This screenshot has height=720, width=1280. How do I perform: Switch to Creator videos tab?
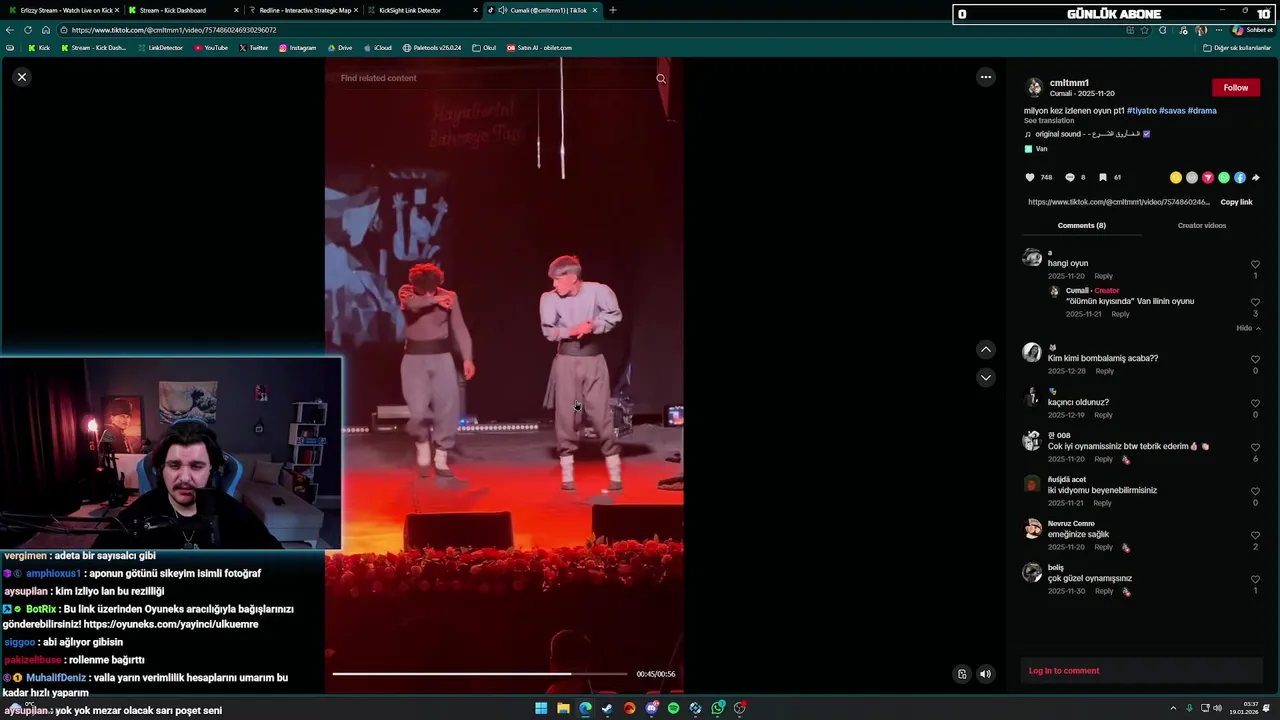click(1202, 226)
